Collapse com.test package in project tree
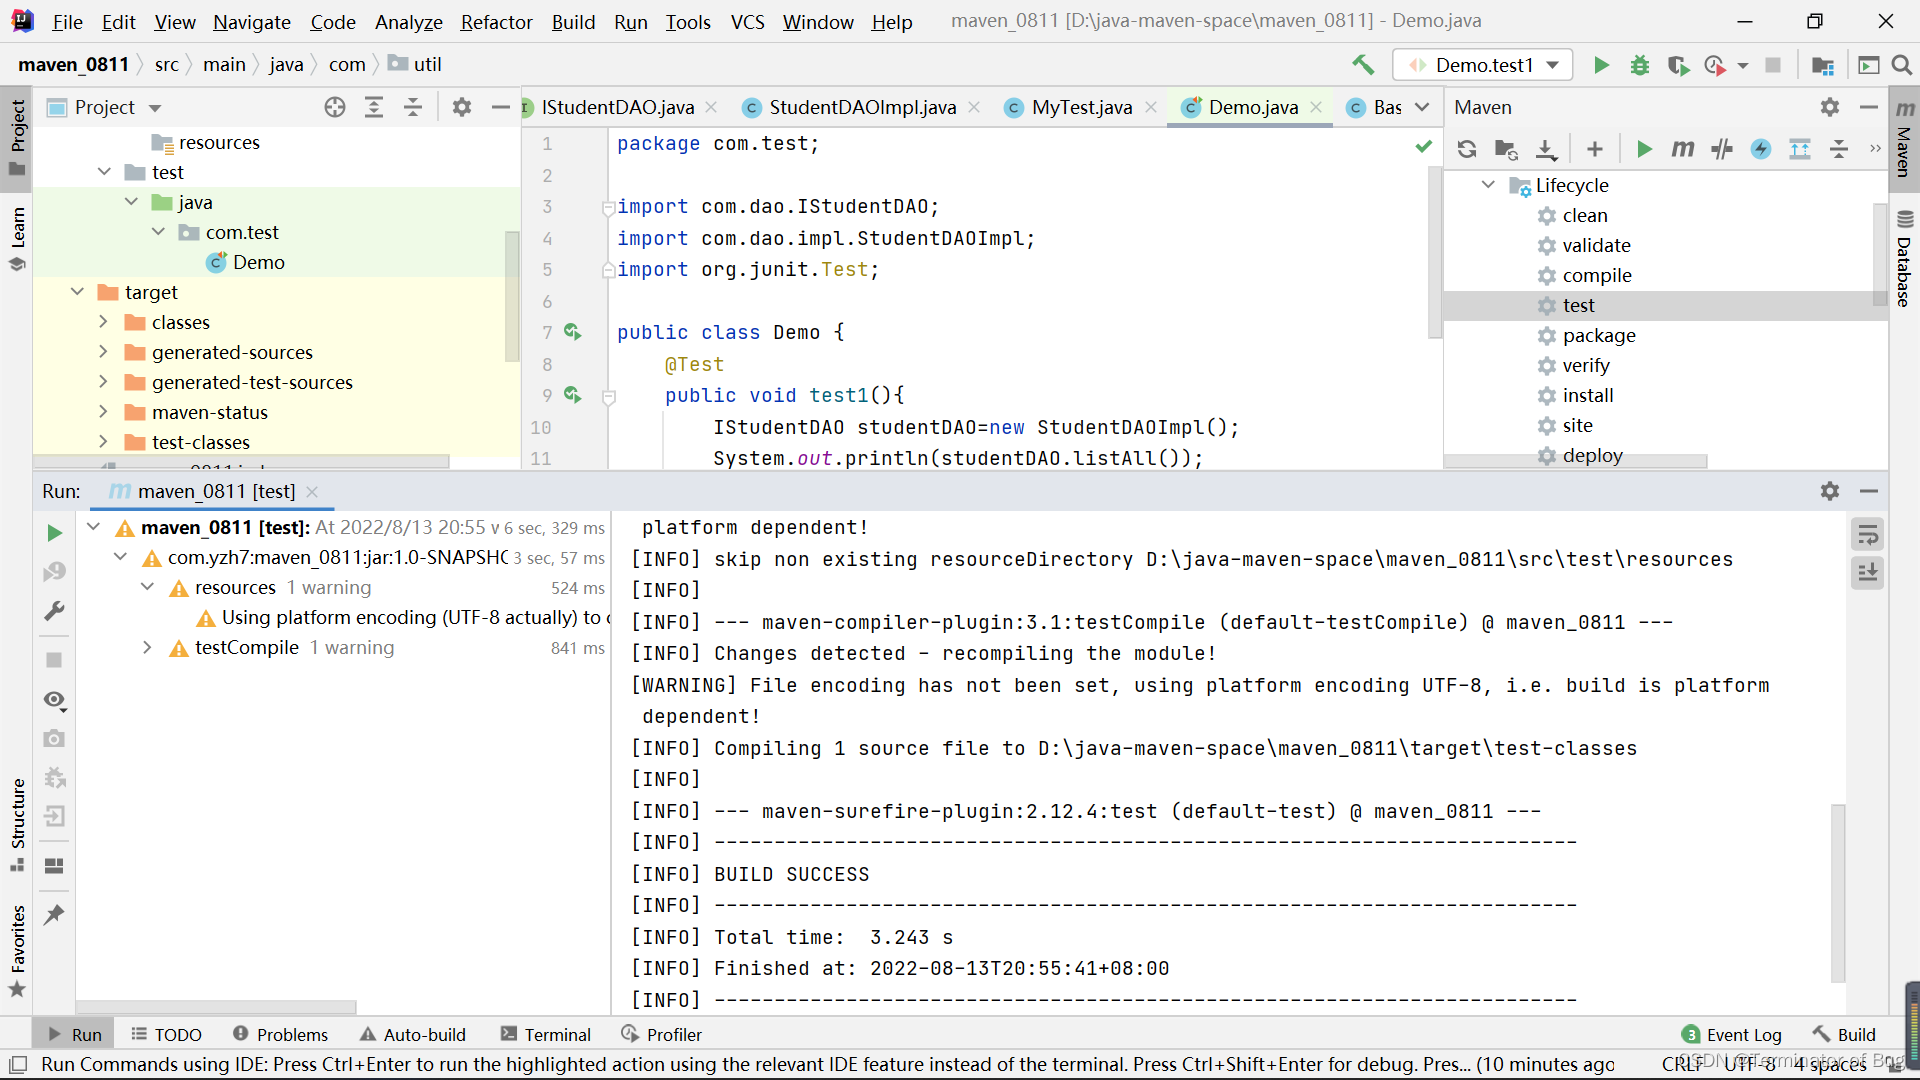The image size is (1920, 1080). [x=158, y=232]
